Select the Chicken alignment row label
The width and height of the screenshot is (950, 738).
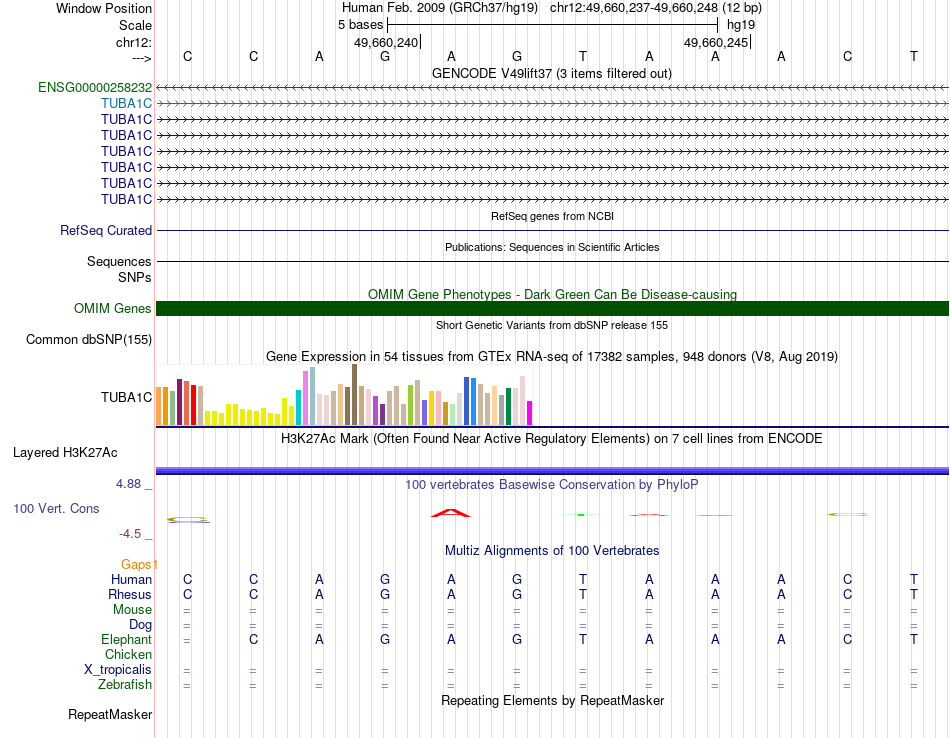click(128, 654)
